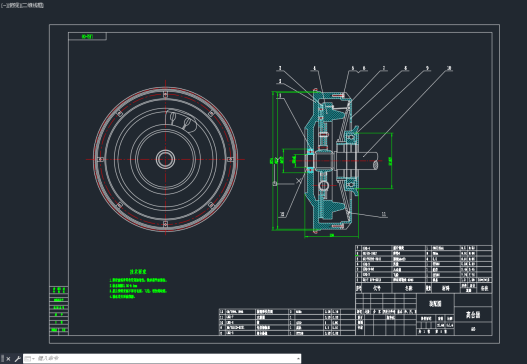
Task: Select the green vertical dimension right of the section
Action: tap(391, 161)
